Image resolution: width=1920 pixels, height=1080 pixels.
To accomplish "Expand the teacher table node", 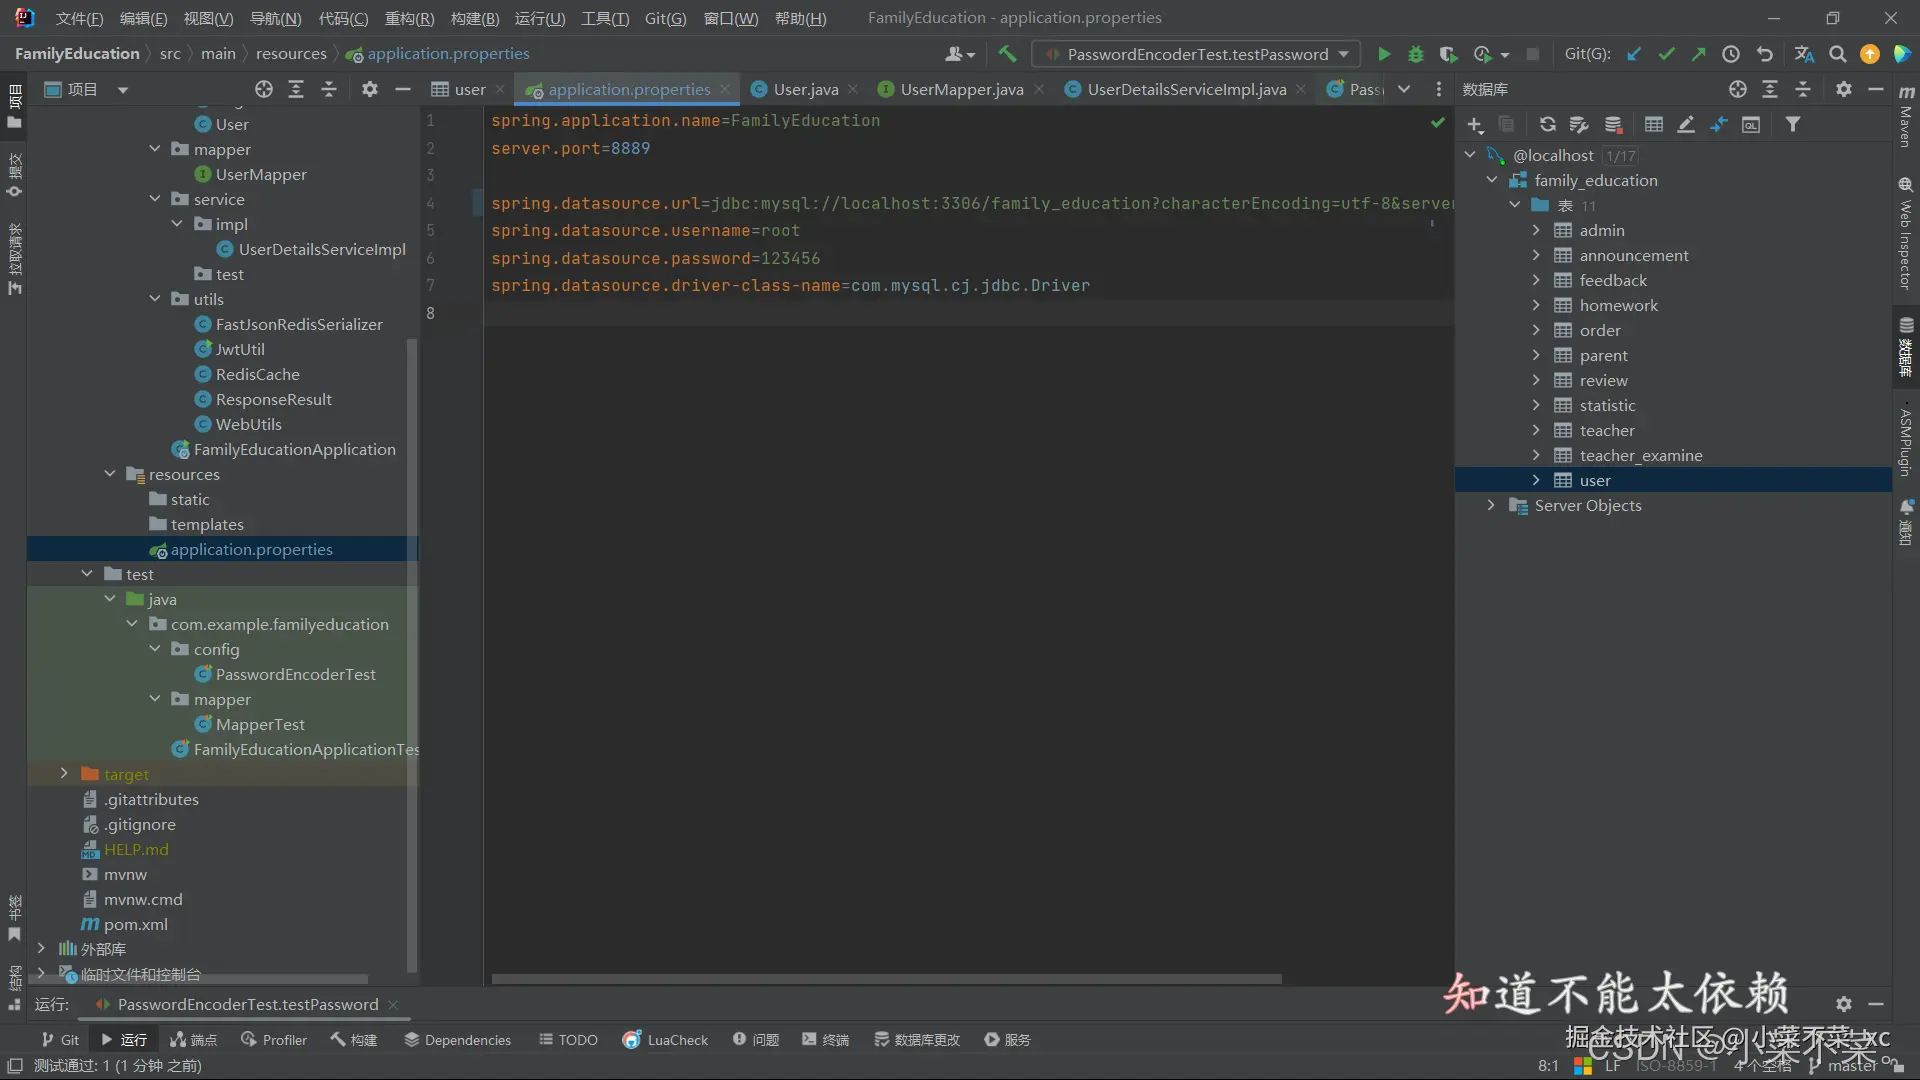I will click(x=1536, y=430).
